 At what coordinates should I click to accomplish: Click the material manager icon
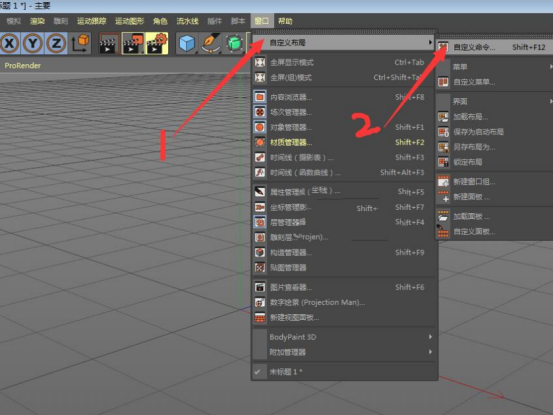260,142
